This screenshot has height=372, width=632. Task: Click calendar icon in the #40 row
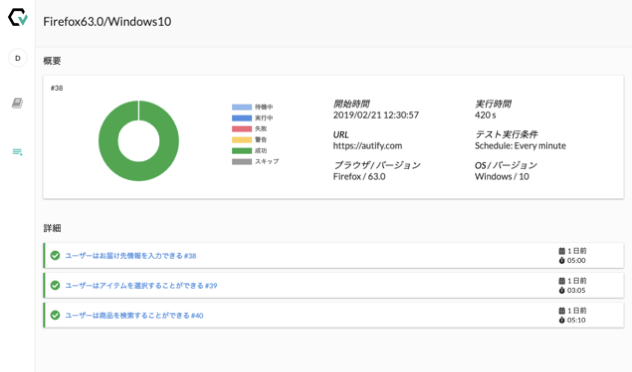point(561,310)
